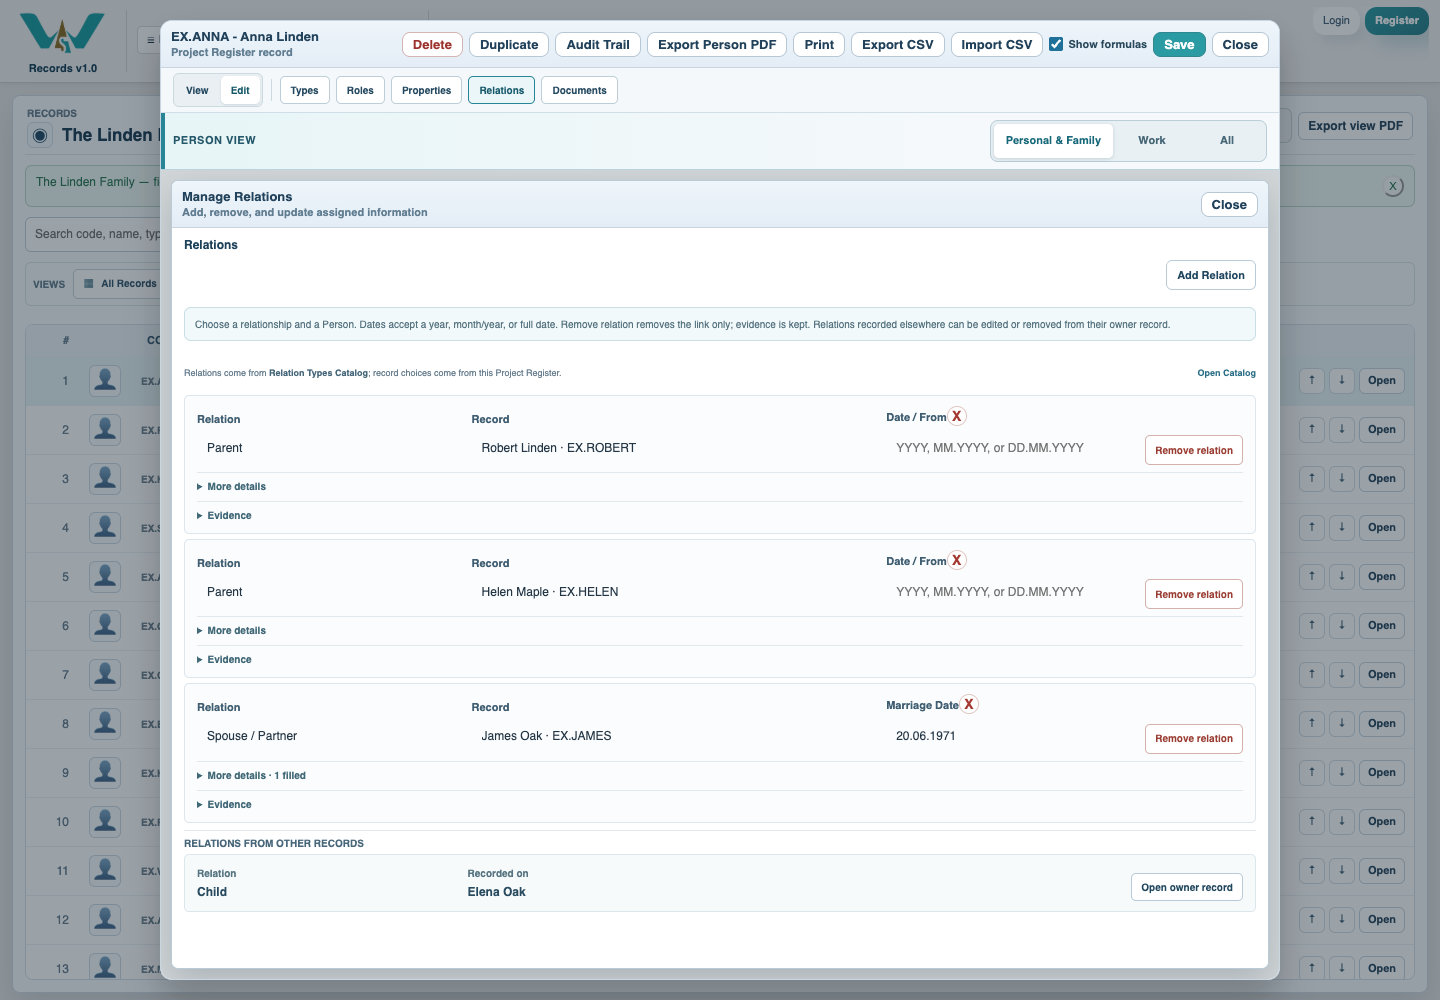Close the Manage Relations panel
The image size is (1440, 1000).
(1229, 204)
